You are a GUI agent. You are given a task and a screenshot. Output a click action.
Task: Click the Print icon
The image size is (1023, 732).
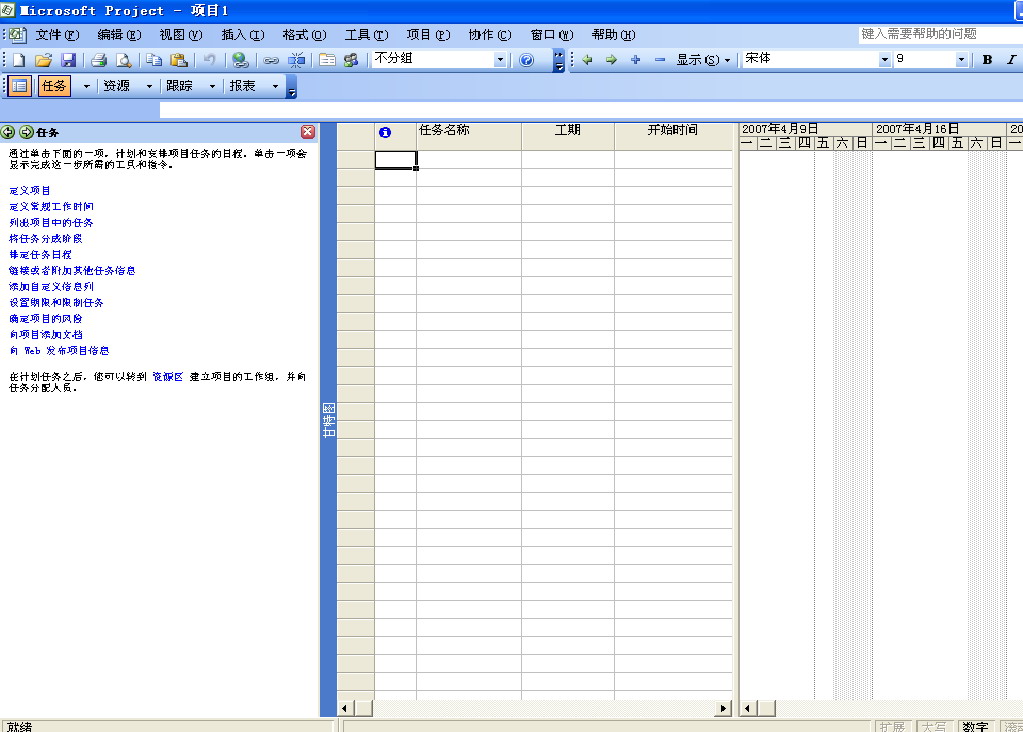(x=99, y=60)
